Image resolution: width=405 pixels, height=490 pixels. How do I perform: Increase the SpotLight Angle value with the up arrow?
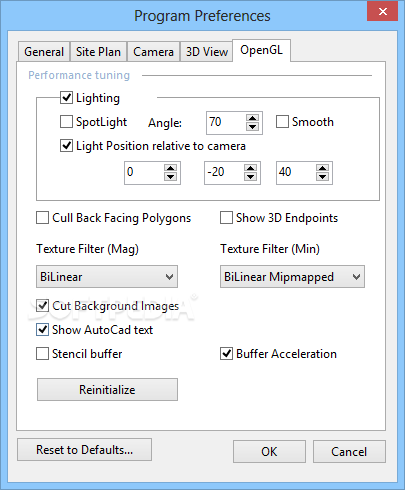[x=252, y=118]
